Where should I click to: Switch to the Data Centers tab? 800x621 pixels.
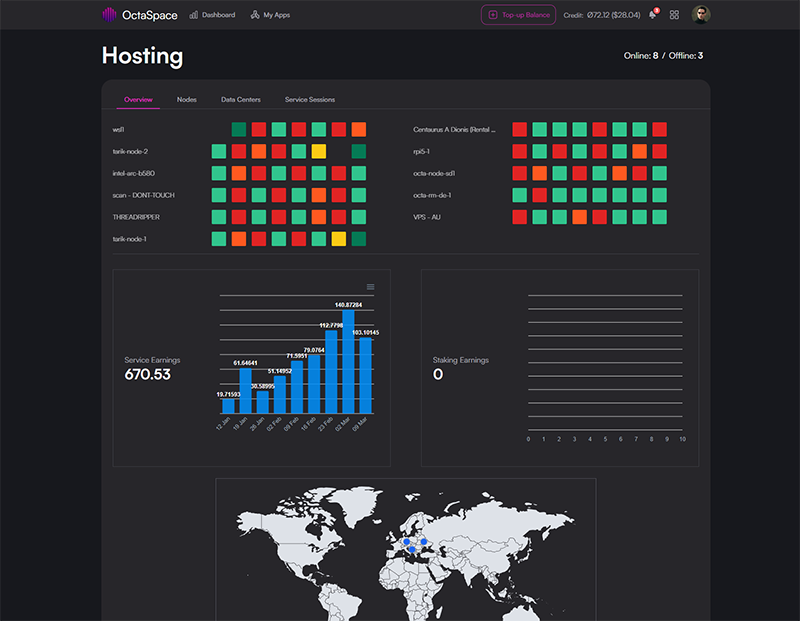point(241,100)
